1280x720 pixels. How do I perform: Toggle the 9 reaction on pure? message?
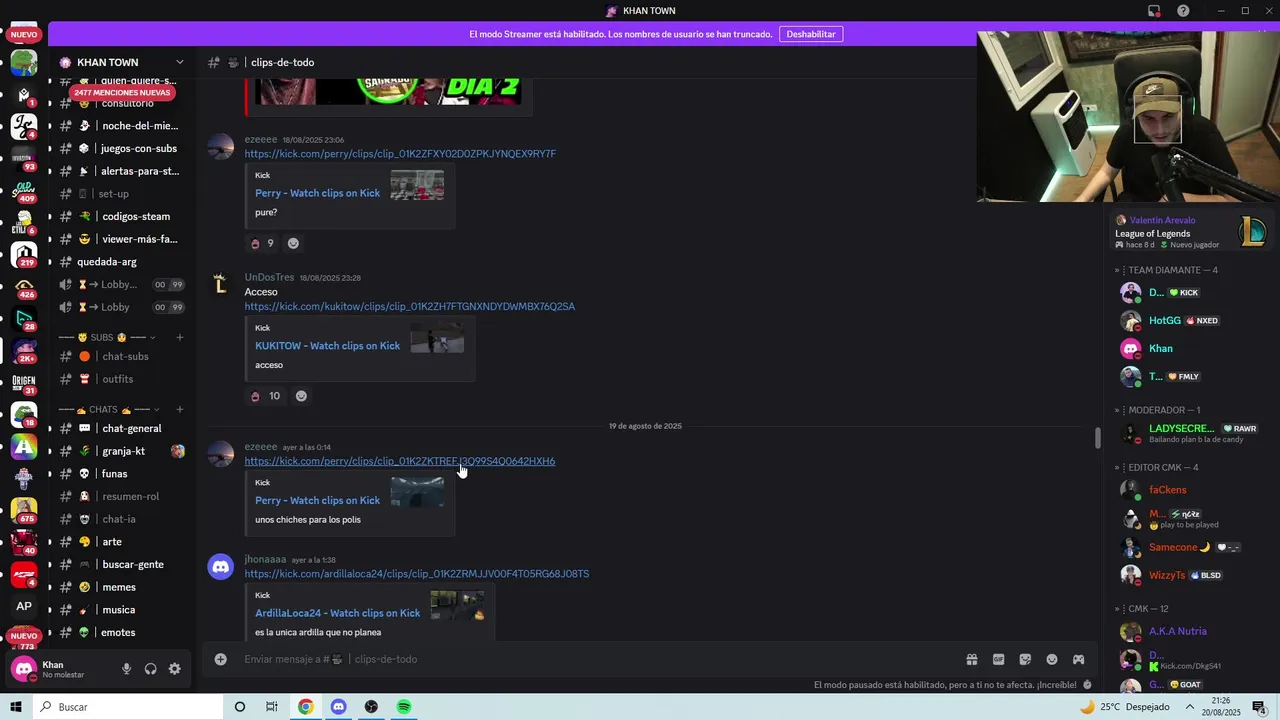click(x=262, y=243)
